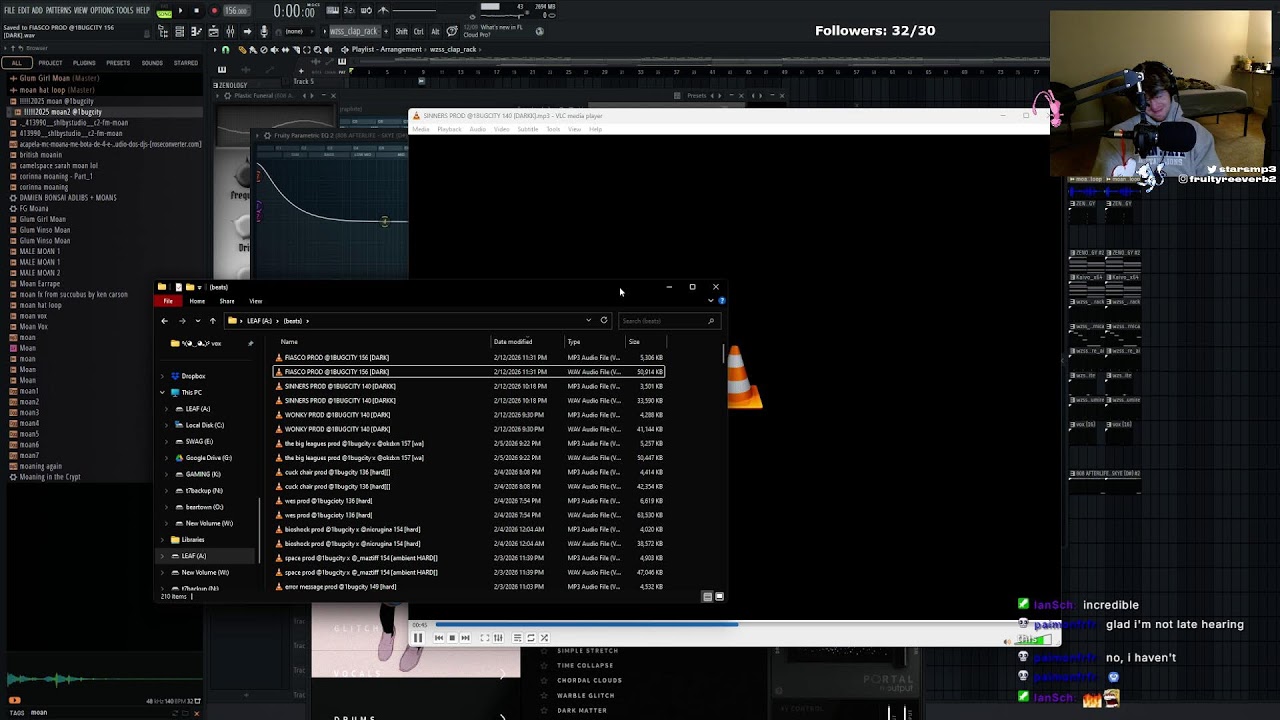This screenshot has width=1280, height=720.
Task: Open the FL Studio mixer icon
Action: [230, 32]
